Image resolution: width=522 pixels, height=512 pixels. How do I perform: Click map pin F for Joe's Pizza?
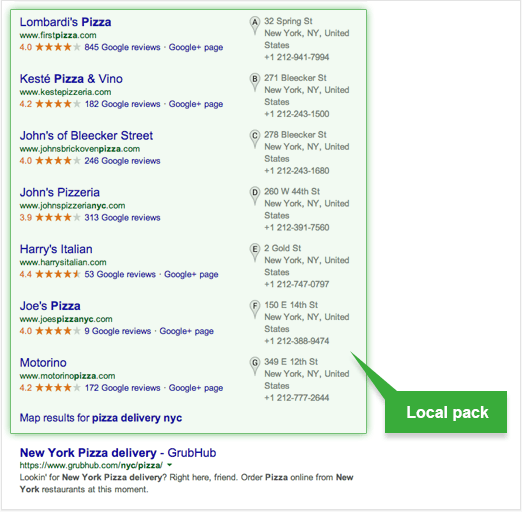tap(255, 309)
